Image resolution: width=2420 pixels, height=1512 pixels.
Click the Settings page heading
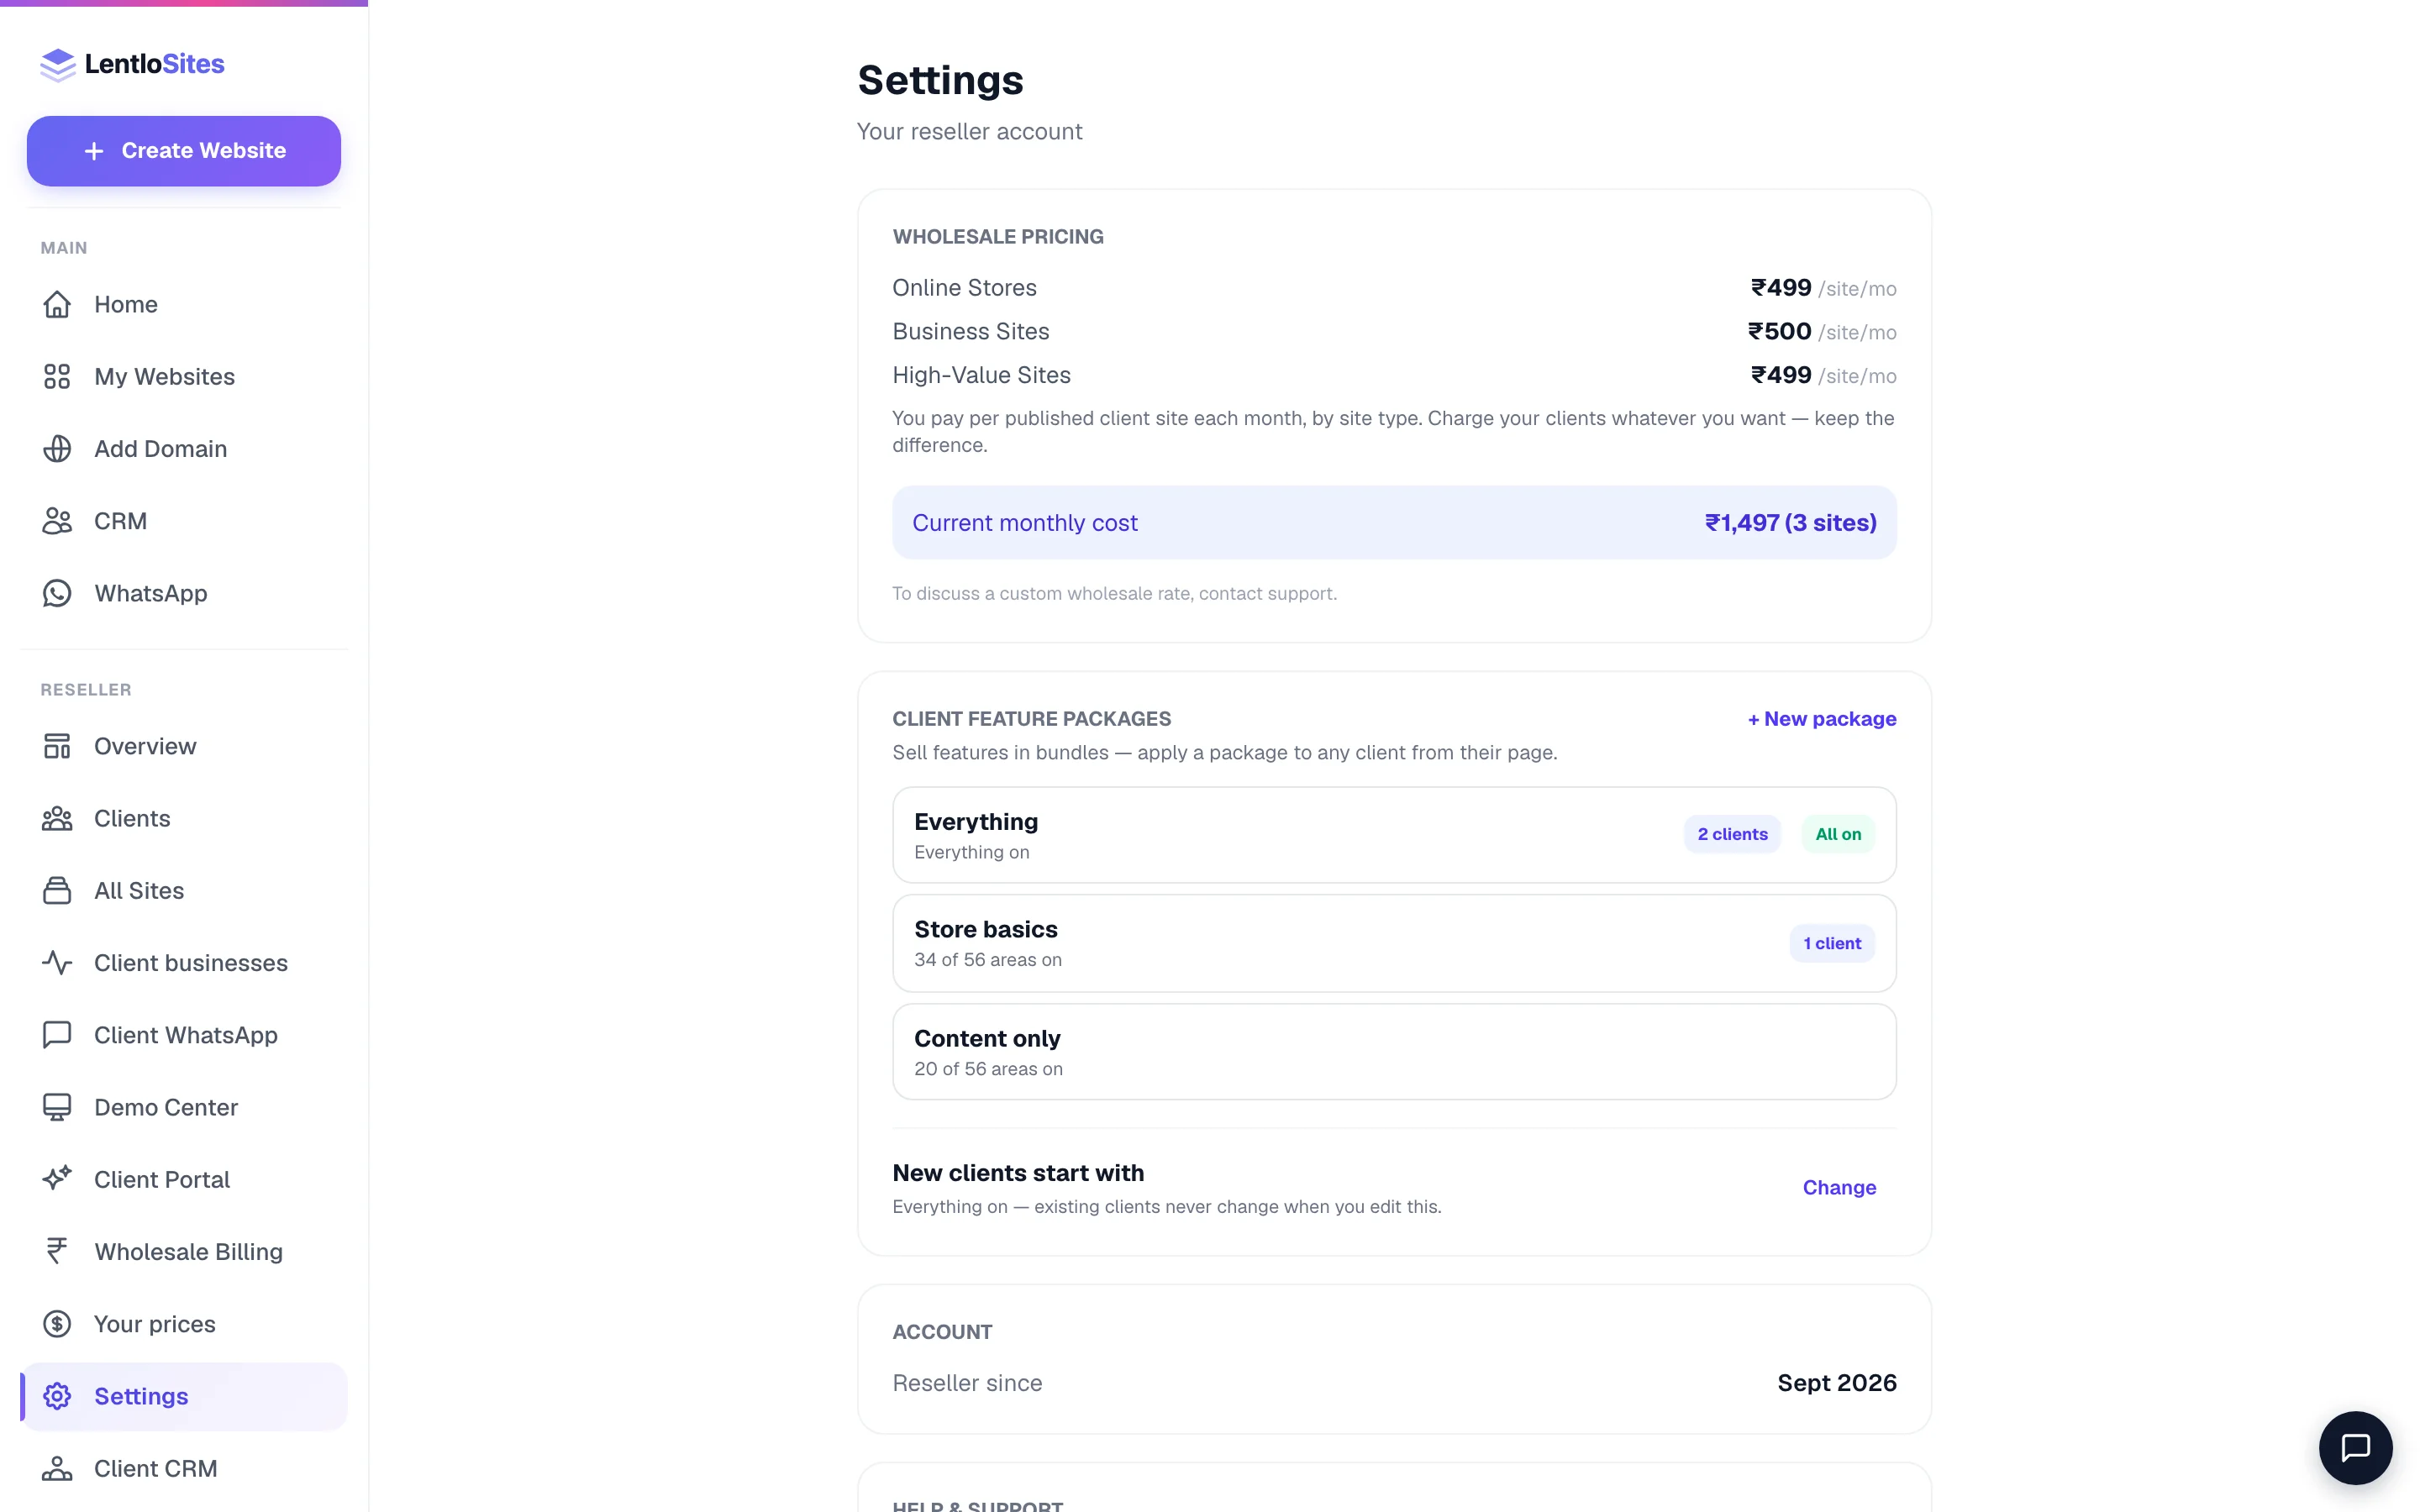click(940, 80)
